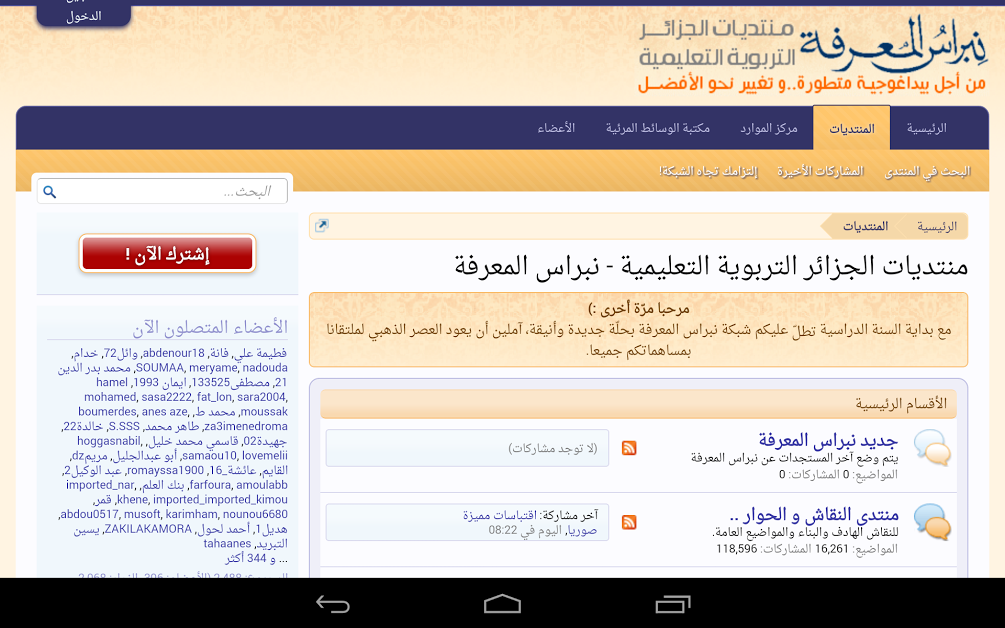The height and width of the screenshot is (628, 1005).
Task: Open the الدخول login tab at the top
Action: [84, 14]
